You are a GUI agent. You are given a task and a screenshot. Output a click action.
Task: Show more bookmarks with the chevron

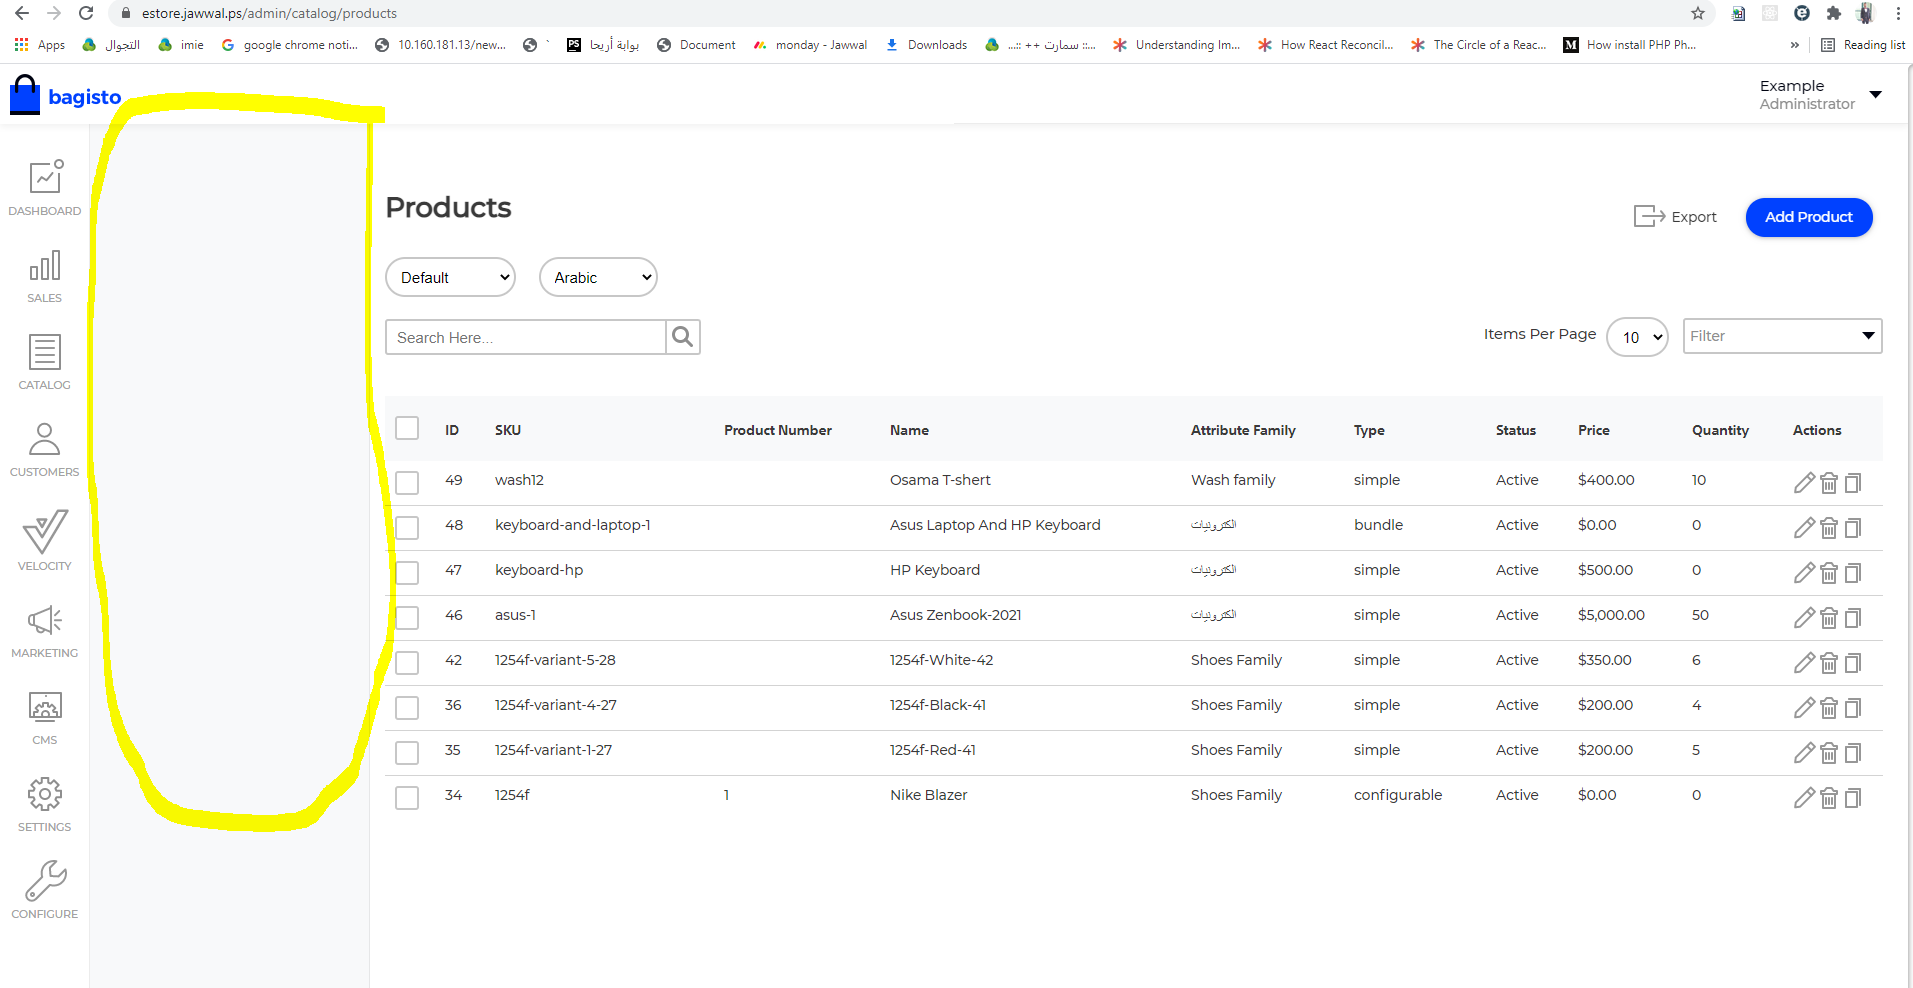(x=1795, y=45)
